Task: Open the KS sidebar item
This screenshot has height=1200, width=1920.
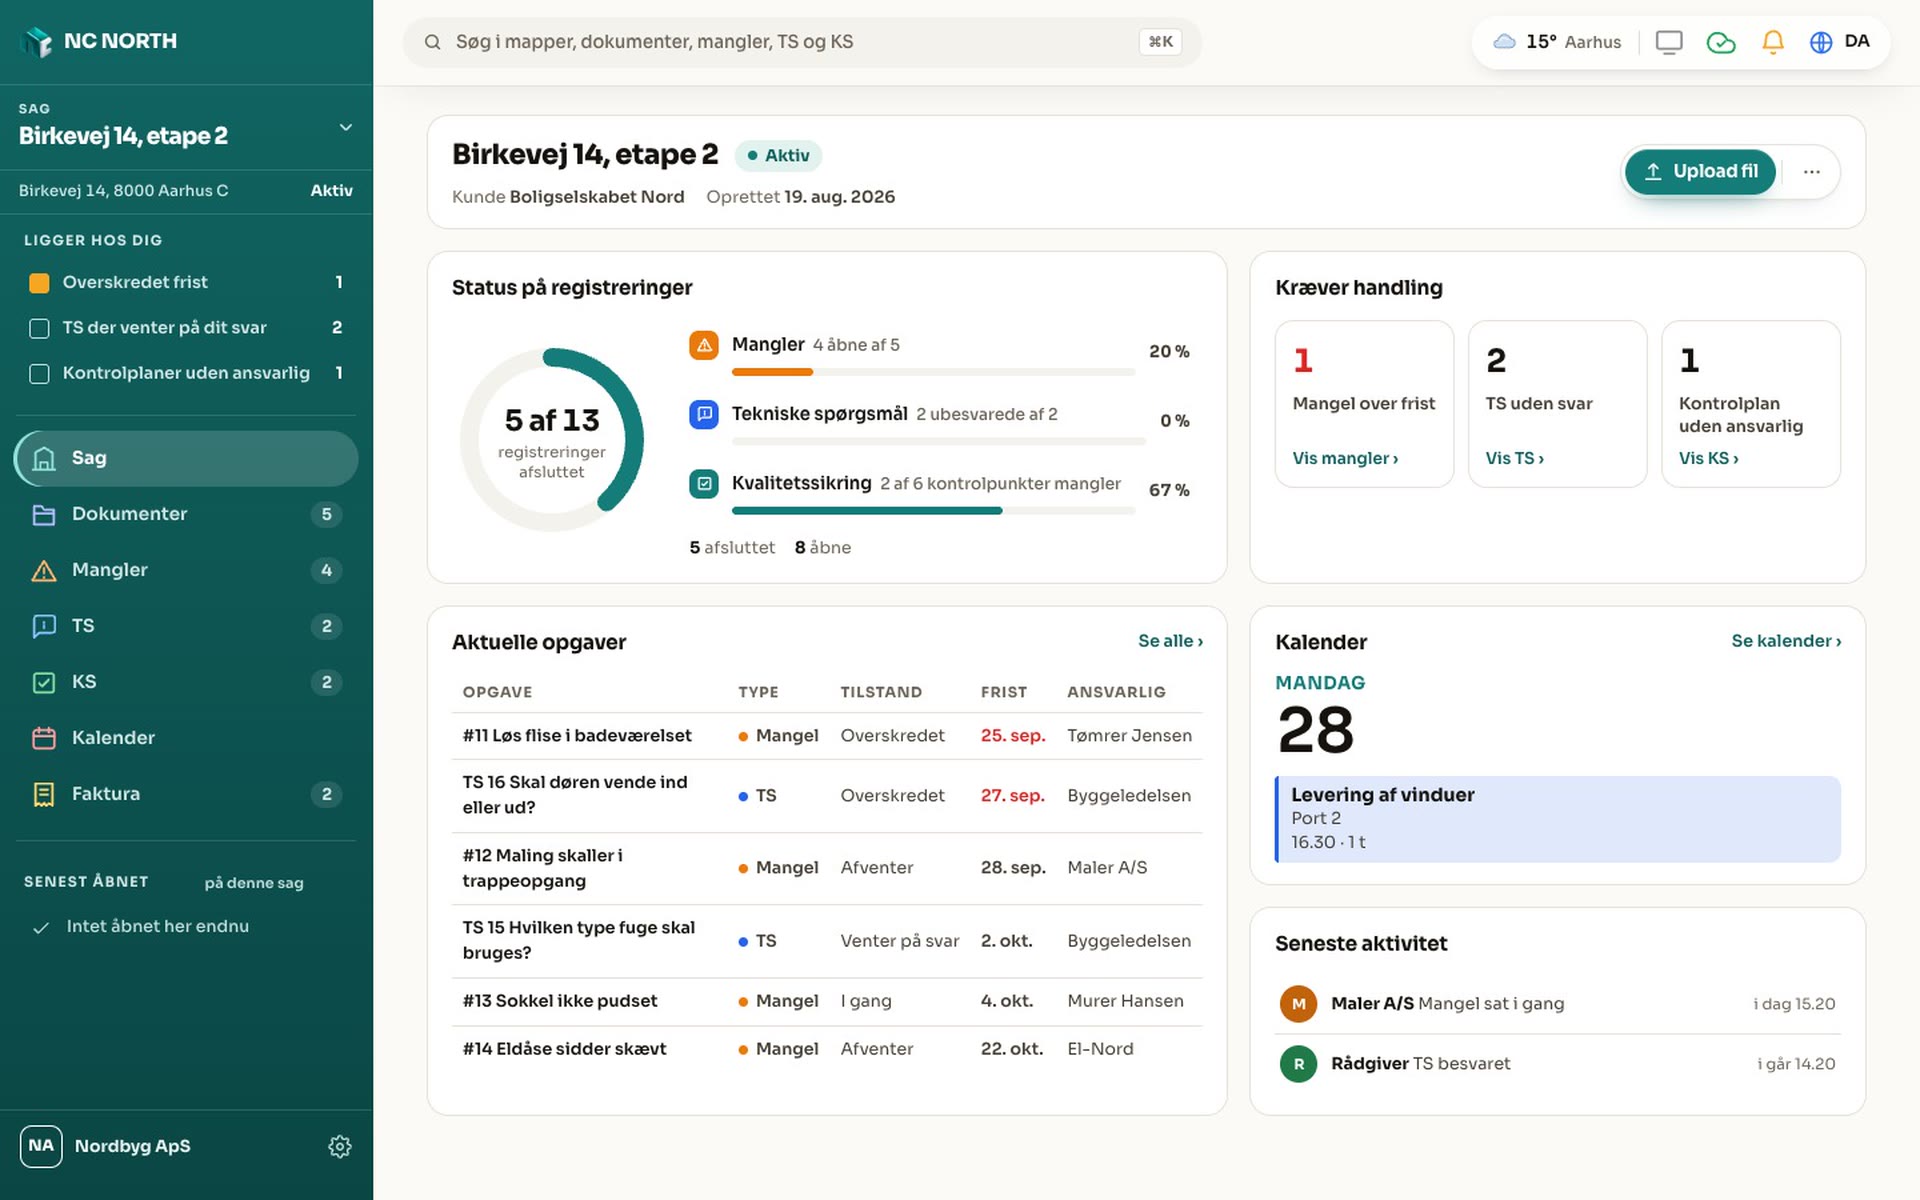Action: pyautogui.click(x=186, y=682)
